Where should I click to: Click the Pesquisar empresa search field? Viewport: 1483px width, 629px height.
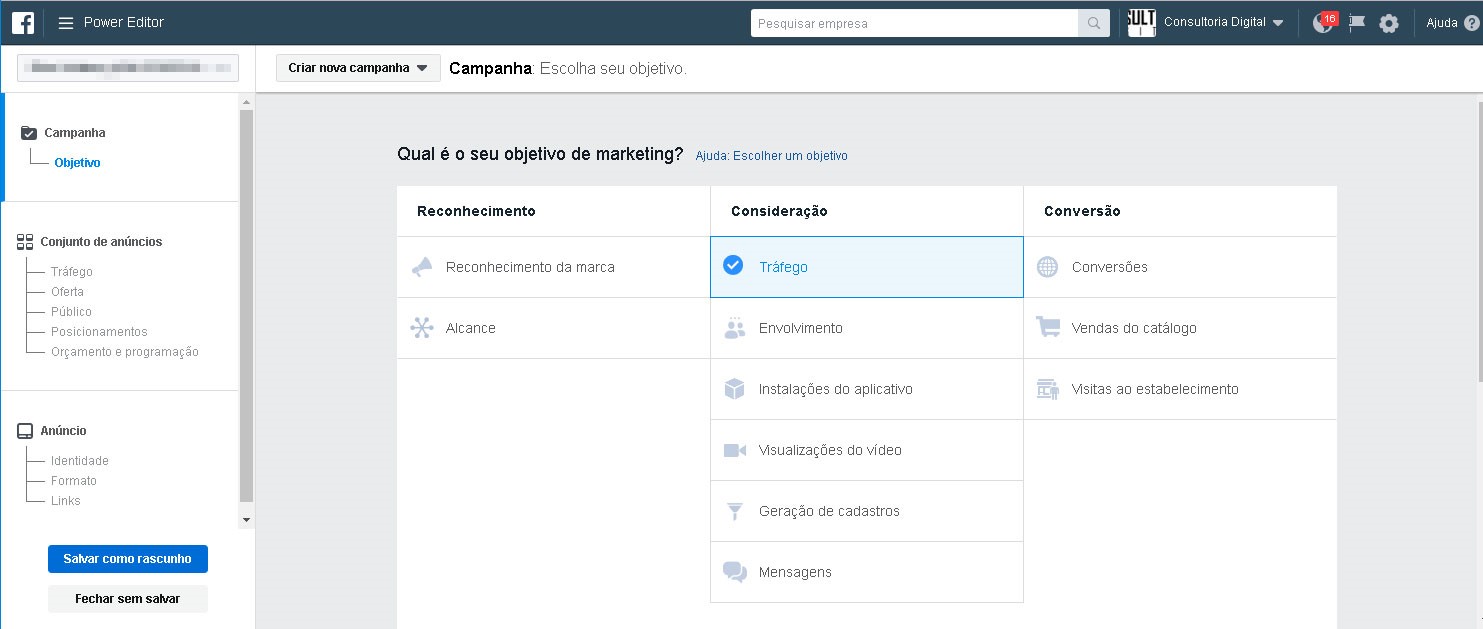[x=914, y=23]
